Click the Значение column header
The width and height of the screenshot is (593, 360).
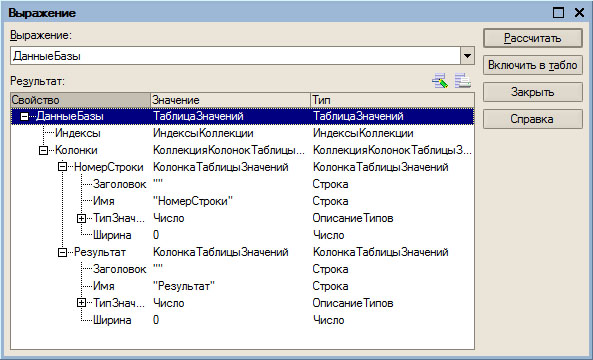tap(230, 100)
